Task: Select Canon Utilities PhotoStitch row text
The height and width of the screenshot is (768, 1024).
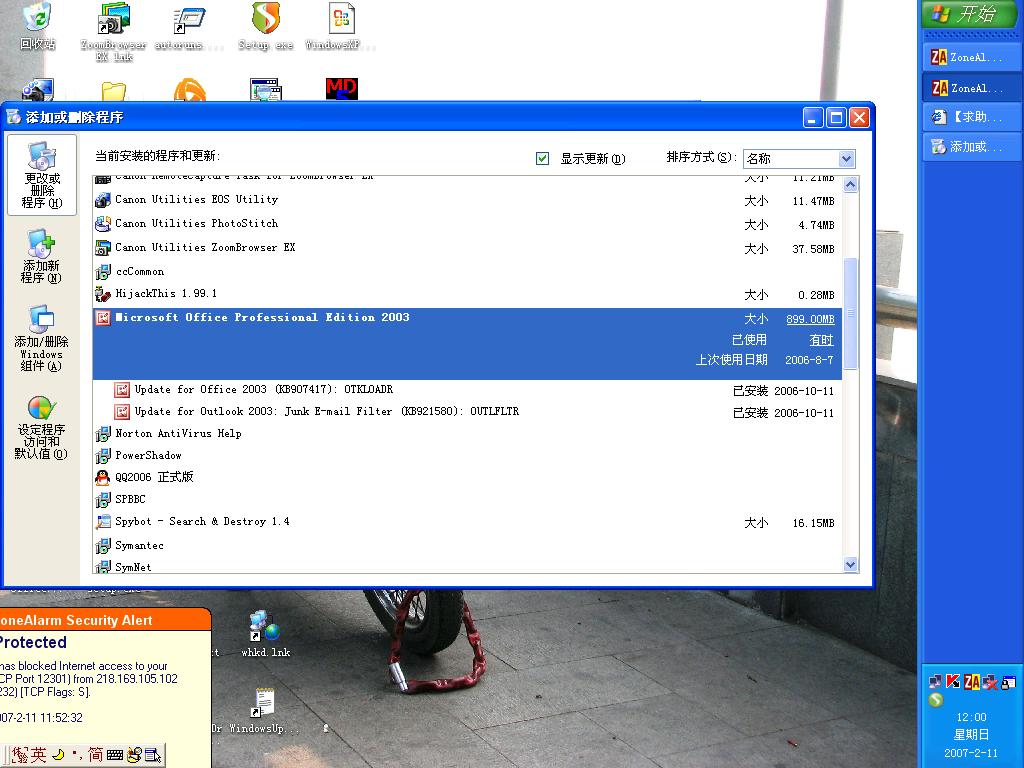Action: coord(197,223)
